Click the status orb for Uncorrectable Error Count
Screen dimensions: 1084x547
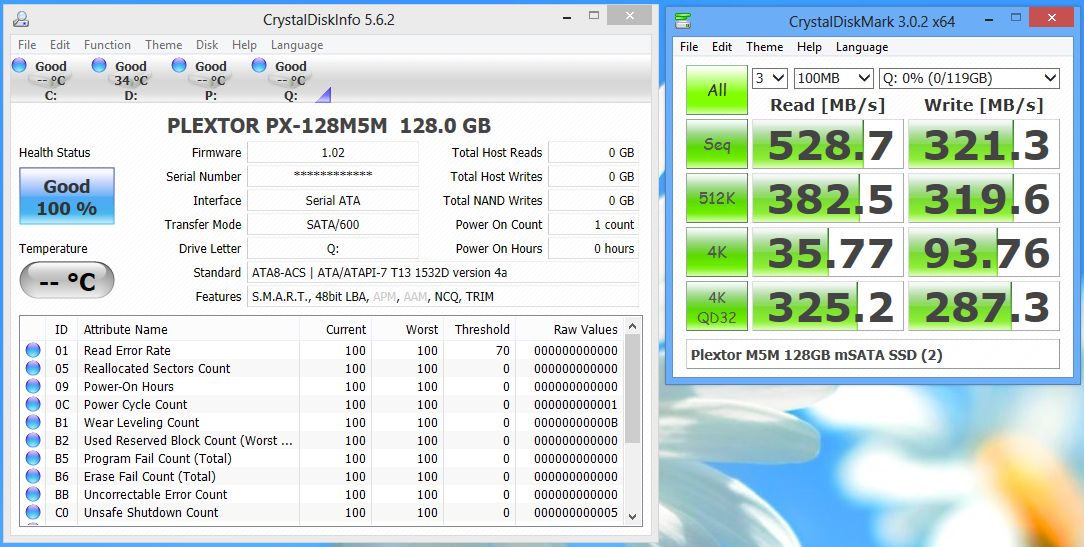33,494
